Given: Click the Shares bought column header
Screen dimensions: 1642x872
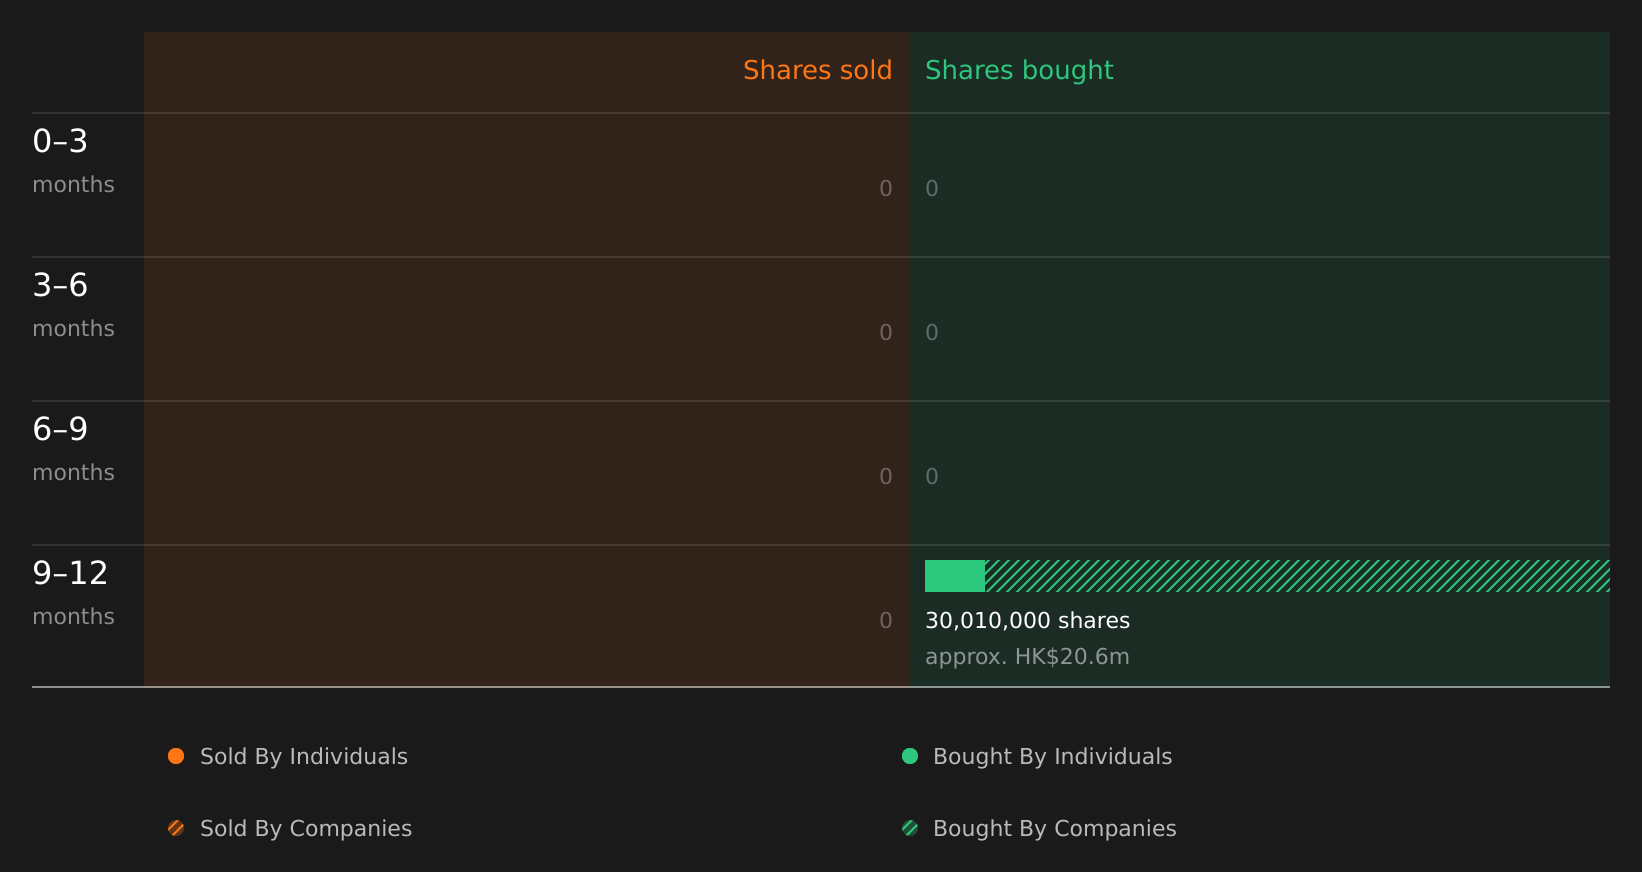Looking at the screenshot, I should [x=1019, y=70].
